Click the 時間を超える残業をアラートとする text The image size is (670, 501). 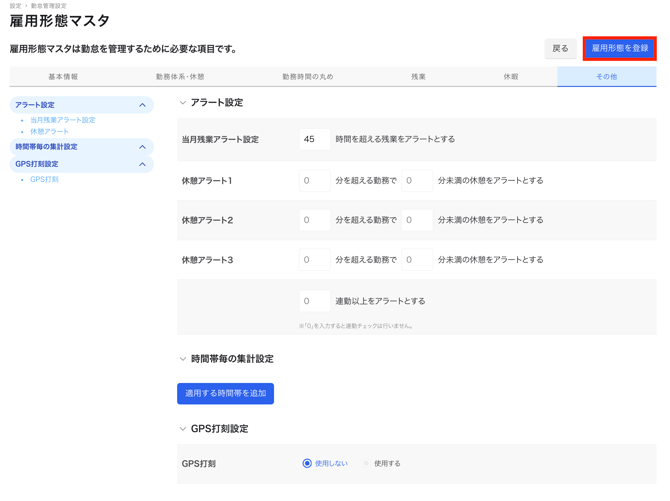tap(395, 139)
